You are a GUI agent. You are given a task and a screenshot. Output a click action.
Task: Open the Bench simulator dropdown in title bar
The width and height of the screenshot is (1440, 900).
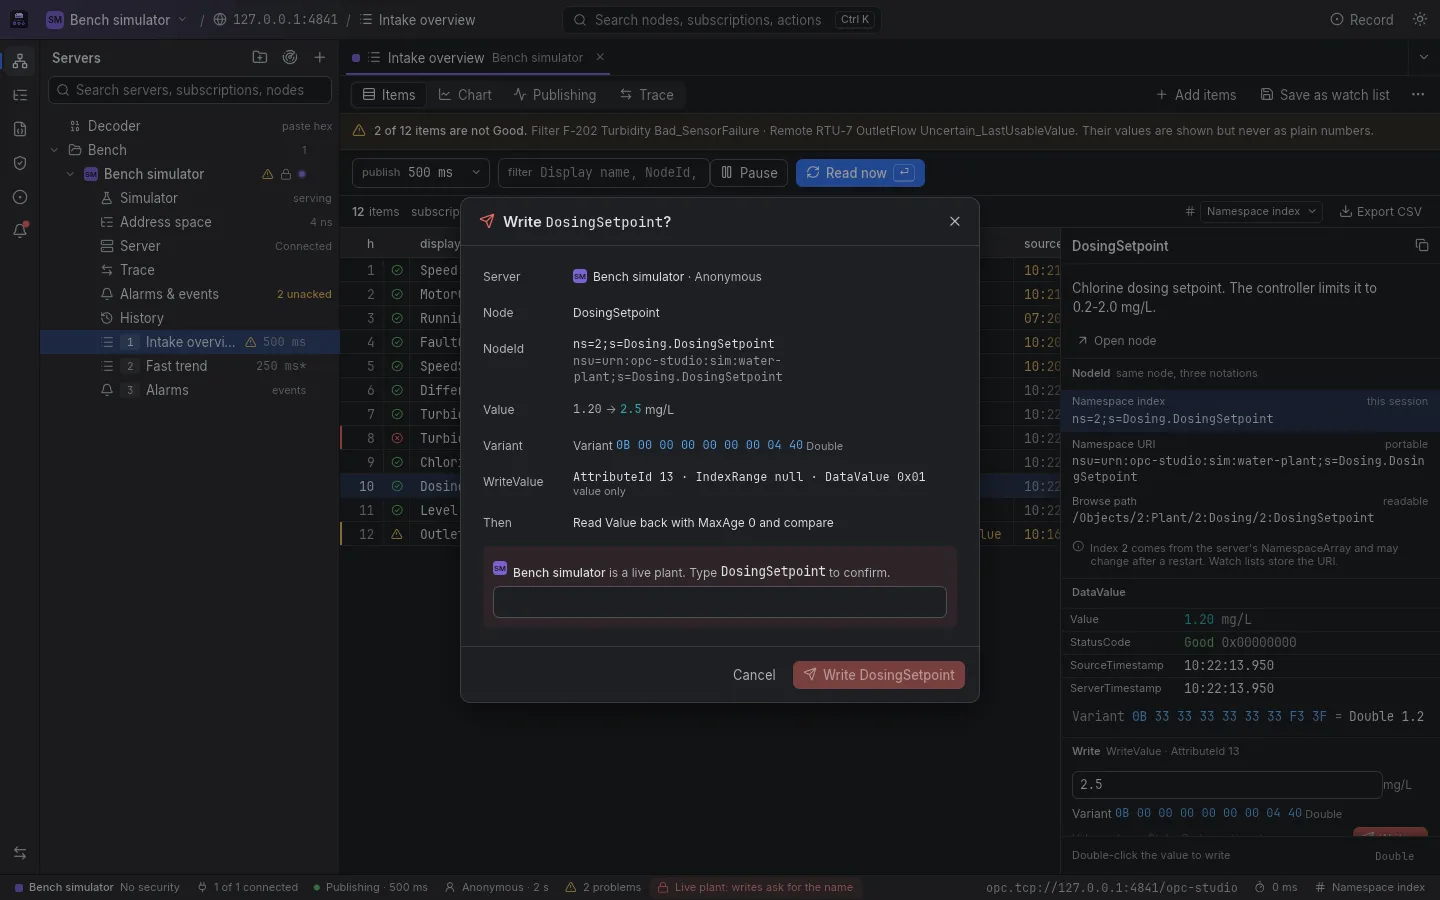[x=116, y=20]
